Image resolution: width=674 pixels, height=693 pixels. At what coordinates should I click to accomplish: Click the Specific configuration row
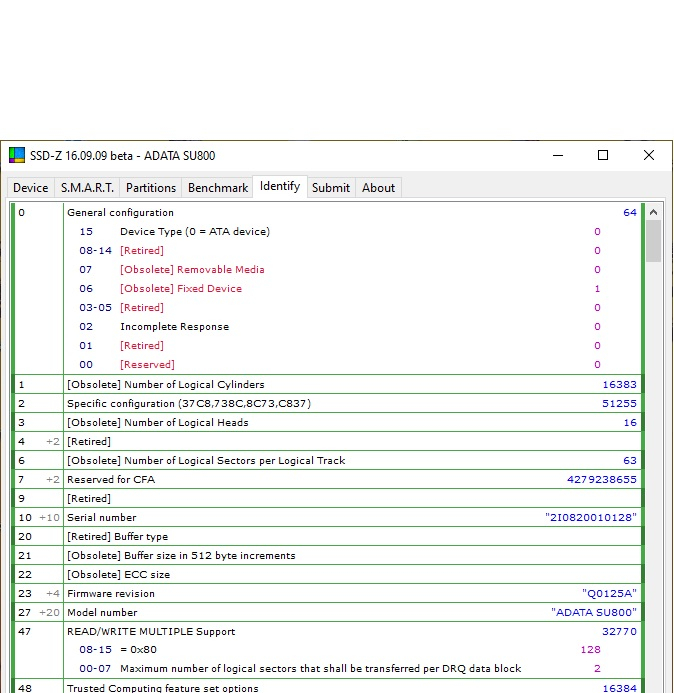click(x=327, y=404)
